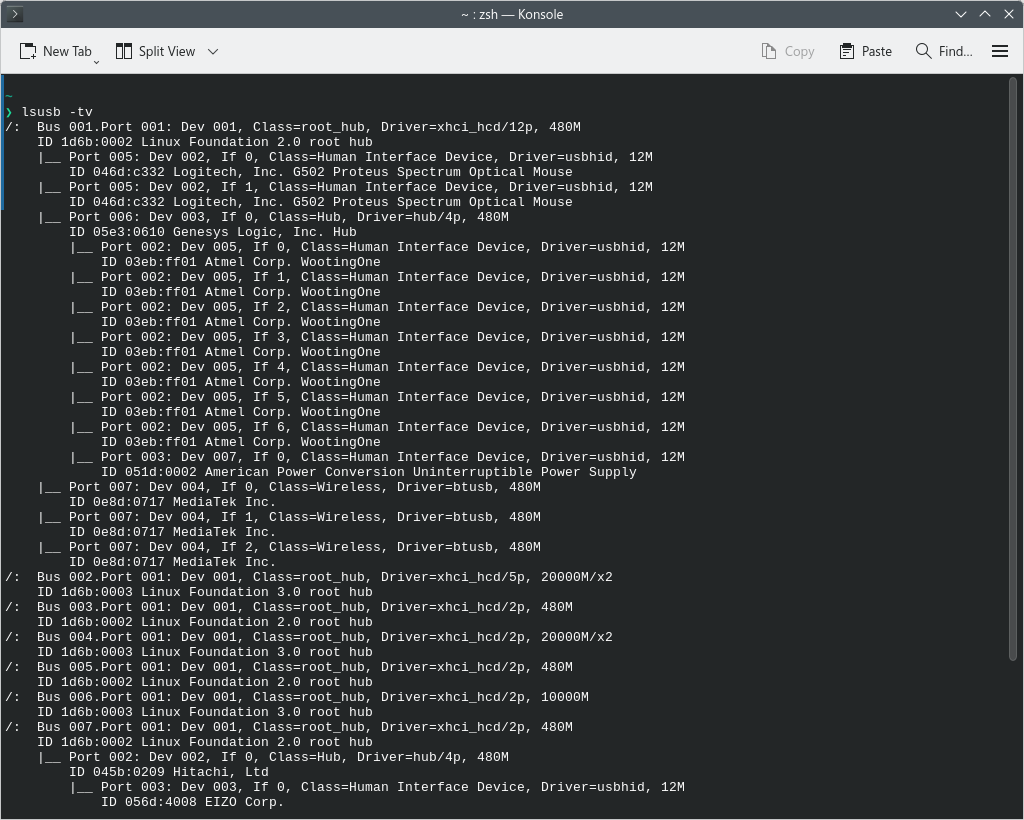The width and height of the screenshot is (1024, 820).
Task: Click the Copy toolbar button
Action: click(788, 51)
